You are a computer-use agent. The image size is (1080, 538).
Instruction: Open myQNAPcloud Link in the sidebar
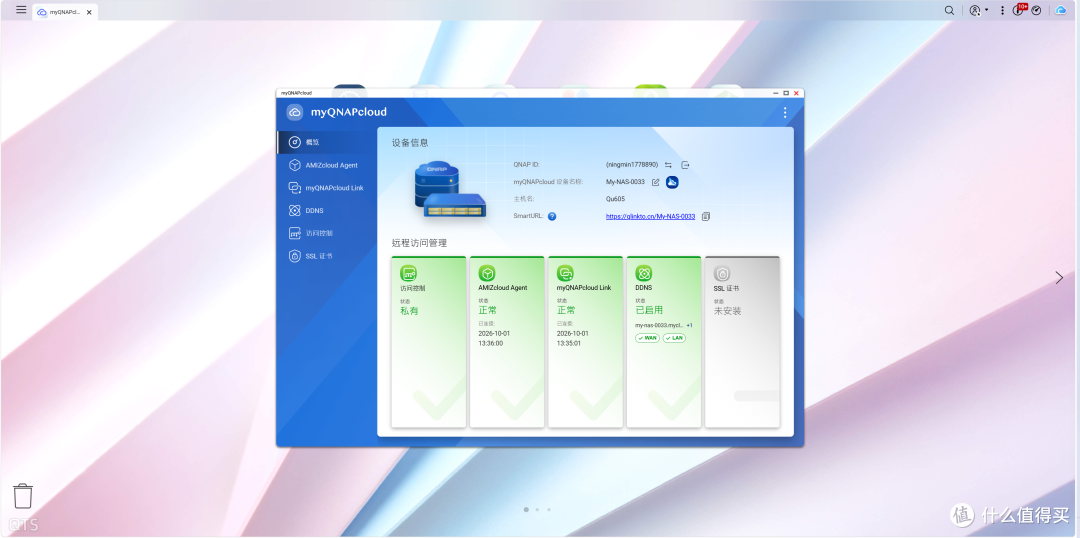point(327,187)
